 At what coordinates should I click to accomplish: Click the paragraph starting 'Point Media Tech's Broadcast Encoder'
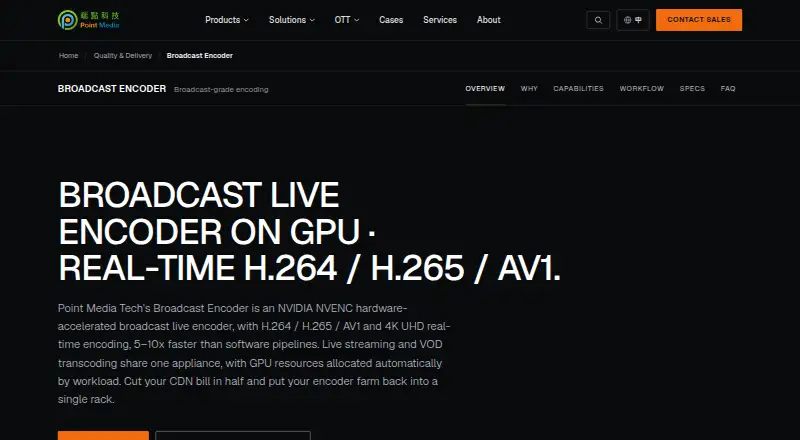pyautogui.click(x=254, y=354)
